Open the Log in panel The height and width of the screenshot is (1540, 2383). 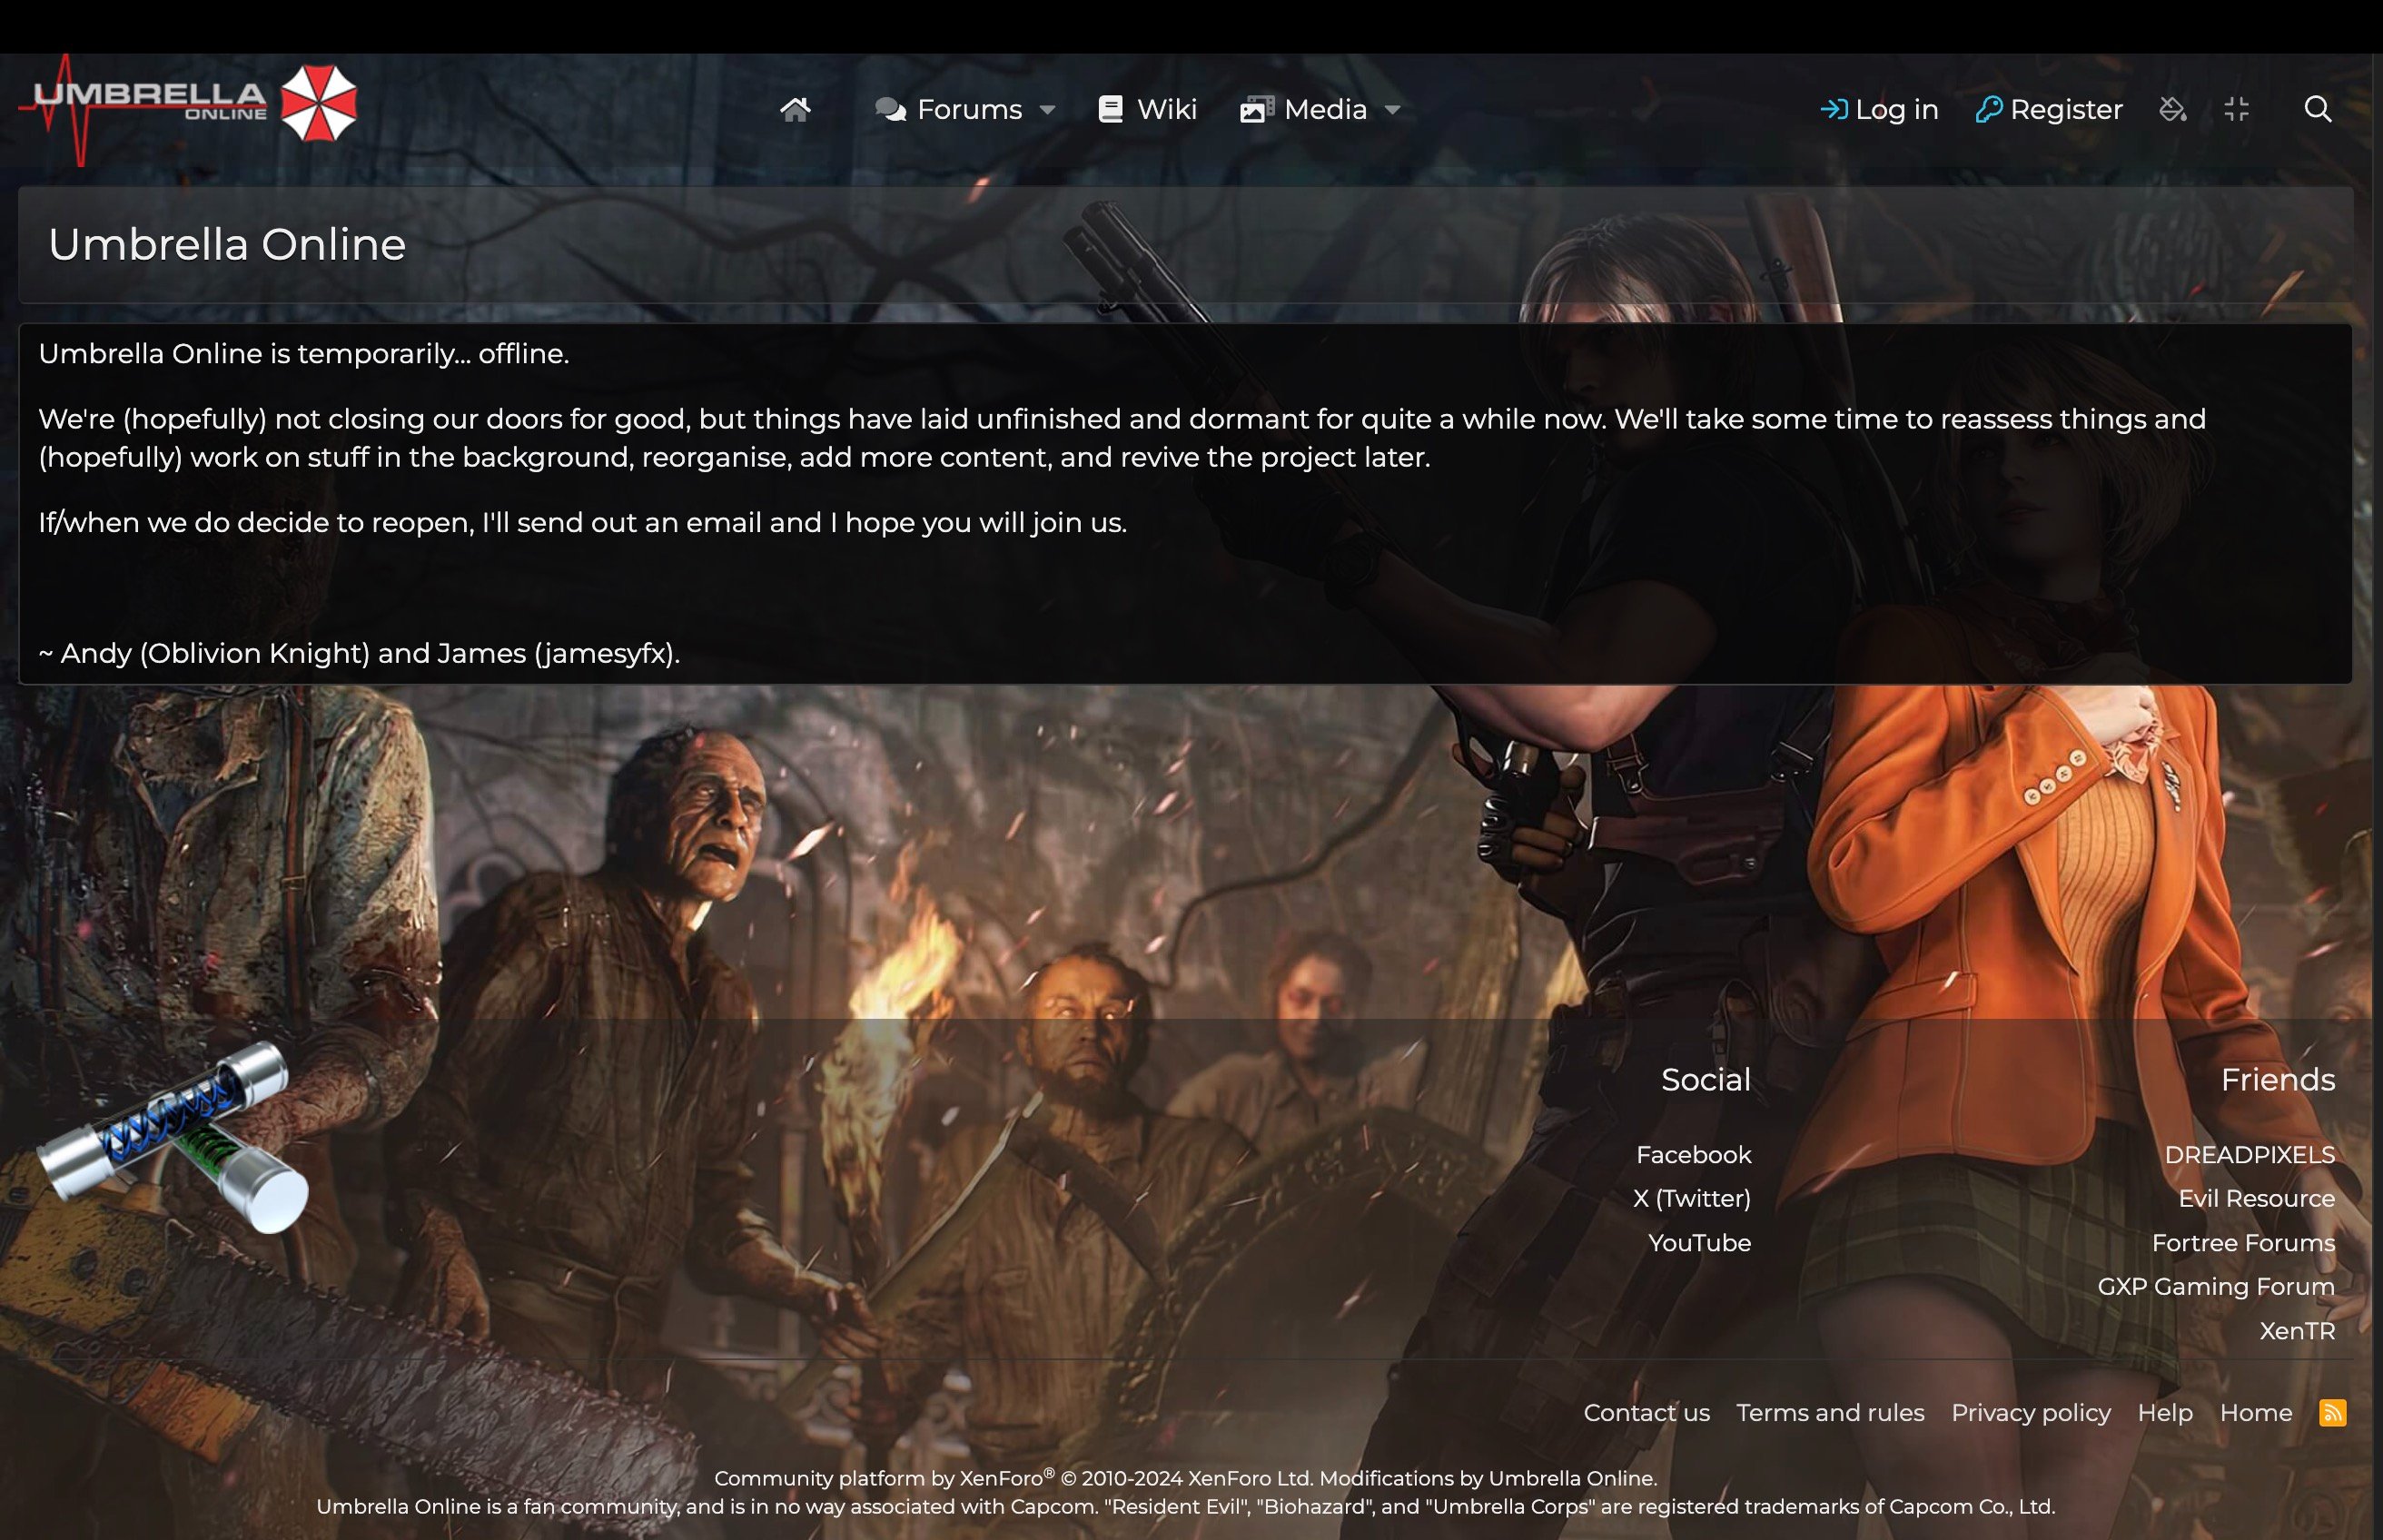tap(1880, 109)
